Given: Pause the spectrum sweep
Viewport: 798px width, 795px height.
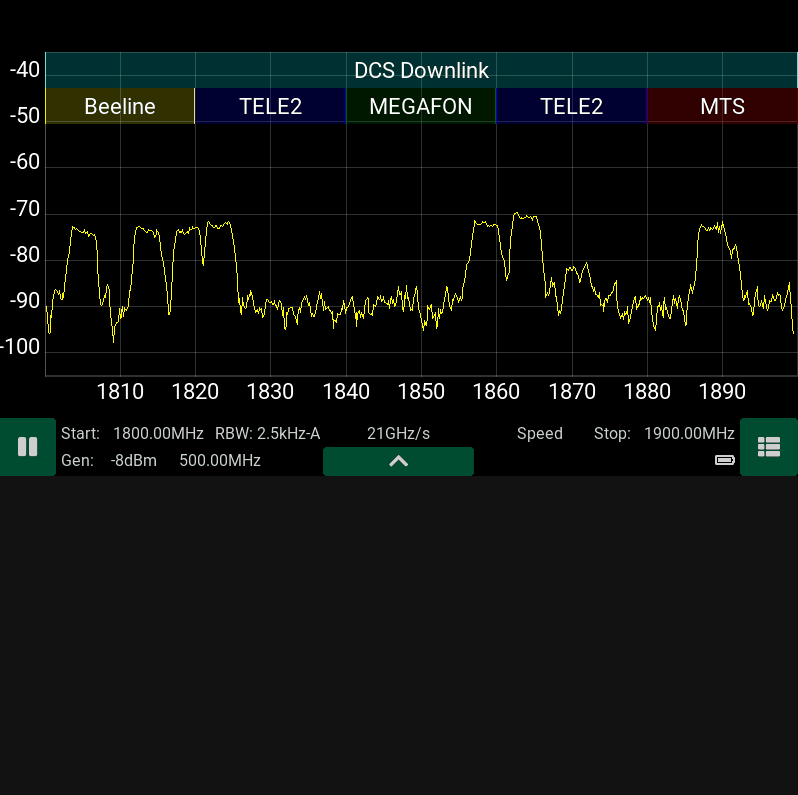Looking at the screenshot, I should [x=27, y=447].
